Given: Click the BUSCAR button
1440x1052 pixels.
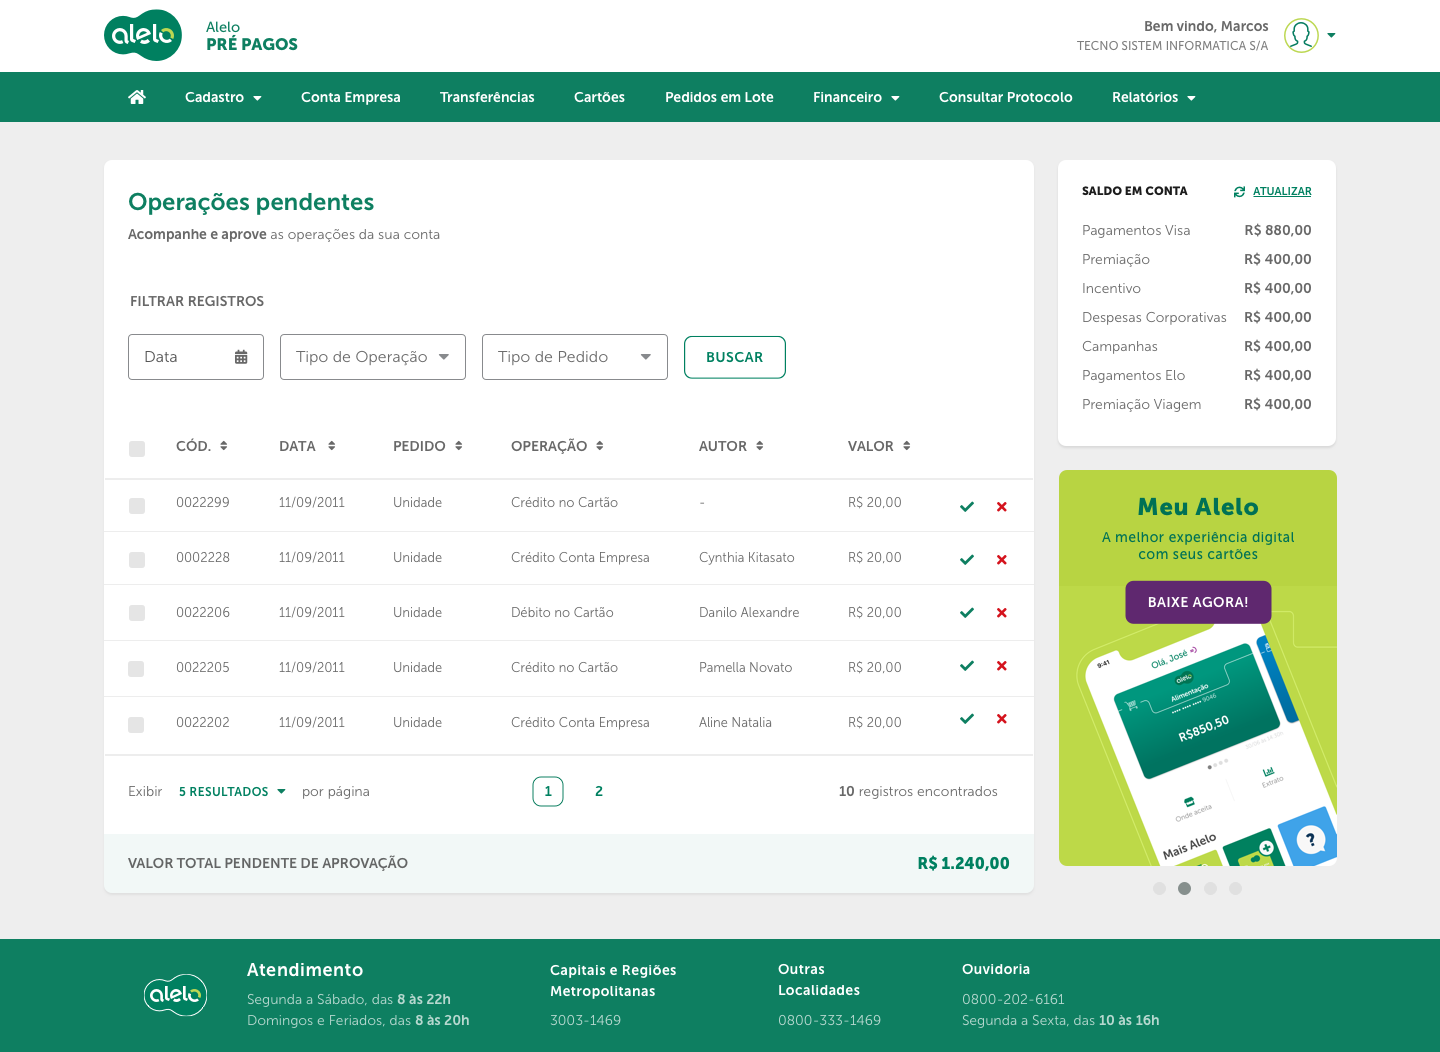Looking at the screenshot, I should click(735, 357).
